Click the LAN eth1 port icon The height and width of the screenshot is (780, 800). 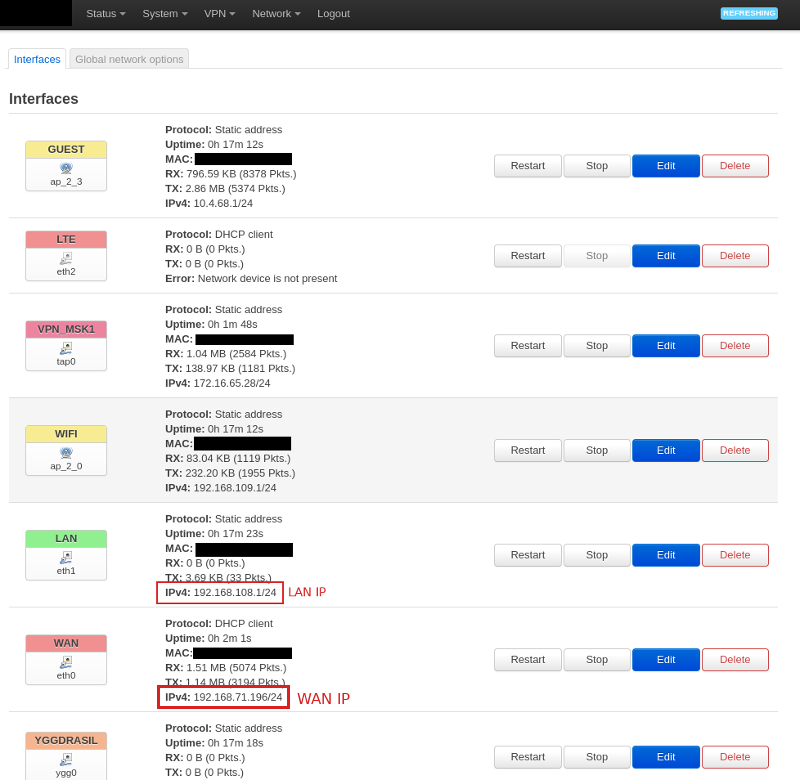(66, 557)
